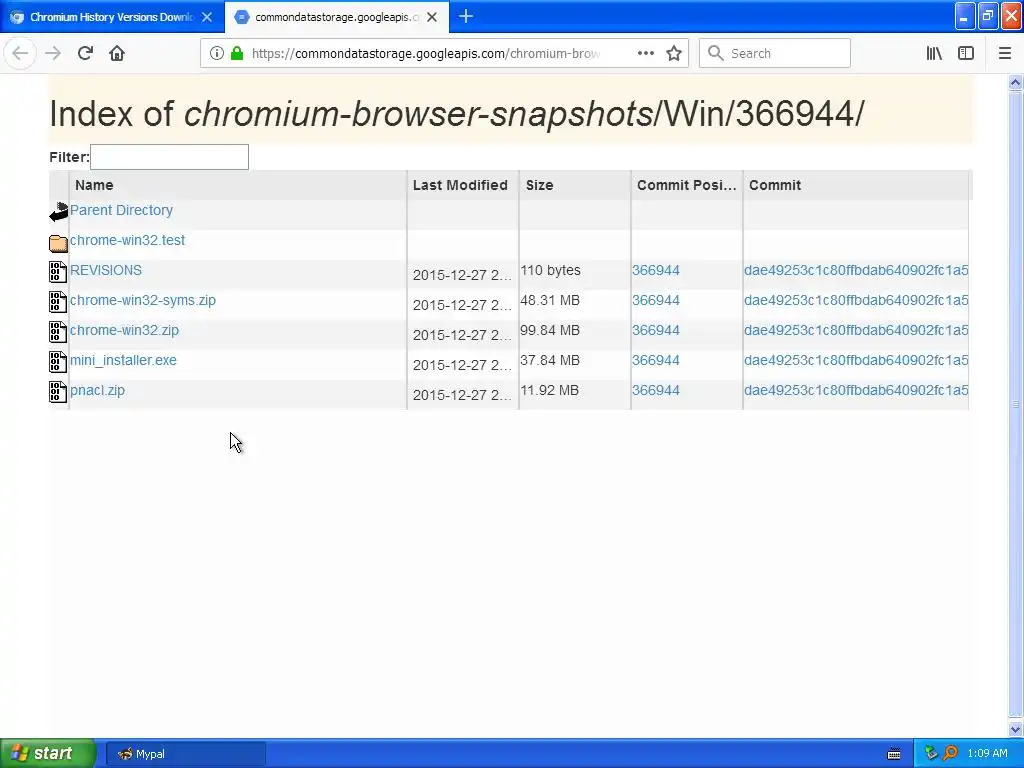This screenshot has width=1024, height=768.
Task: Open 366944 commit position in chrome-win32.zip row
Action: point(656,330)
